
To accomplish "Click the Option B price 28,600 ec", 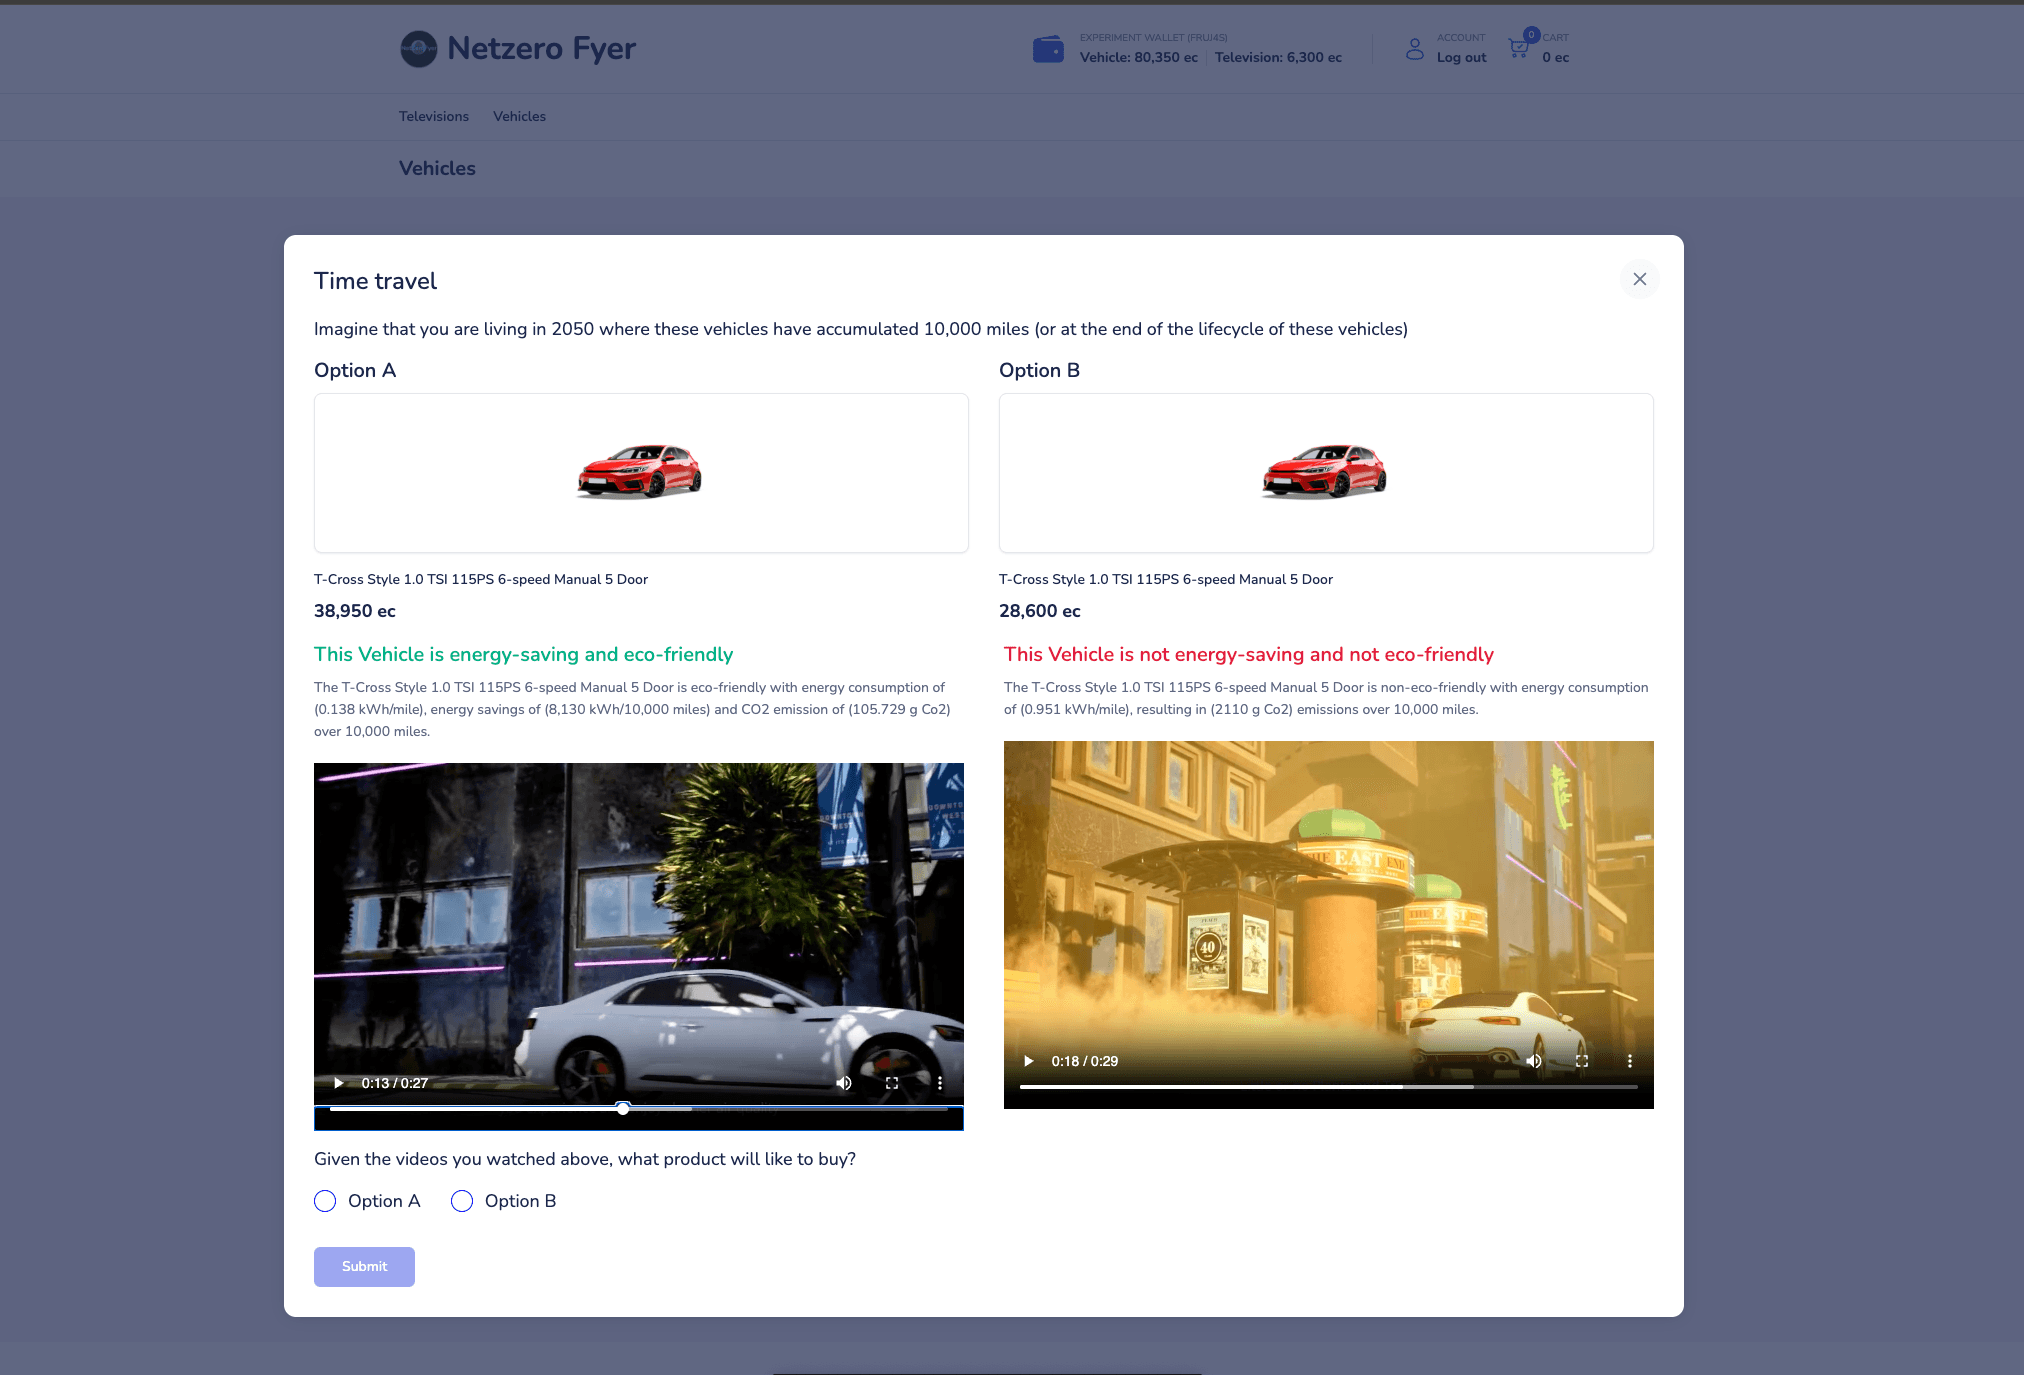I will [1040, 611].
